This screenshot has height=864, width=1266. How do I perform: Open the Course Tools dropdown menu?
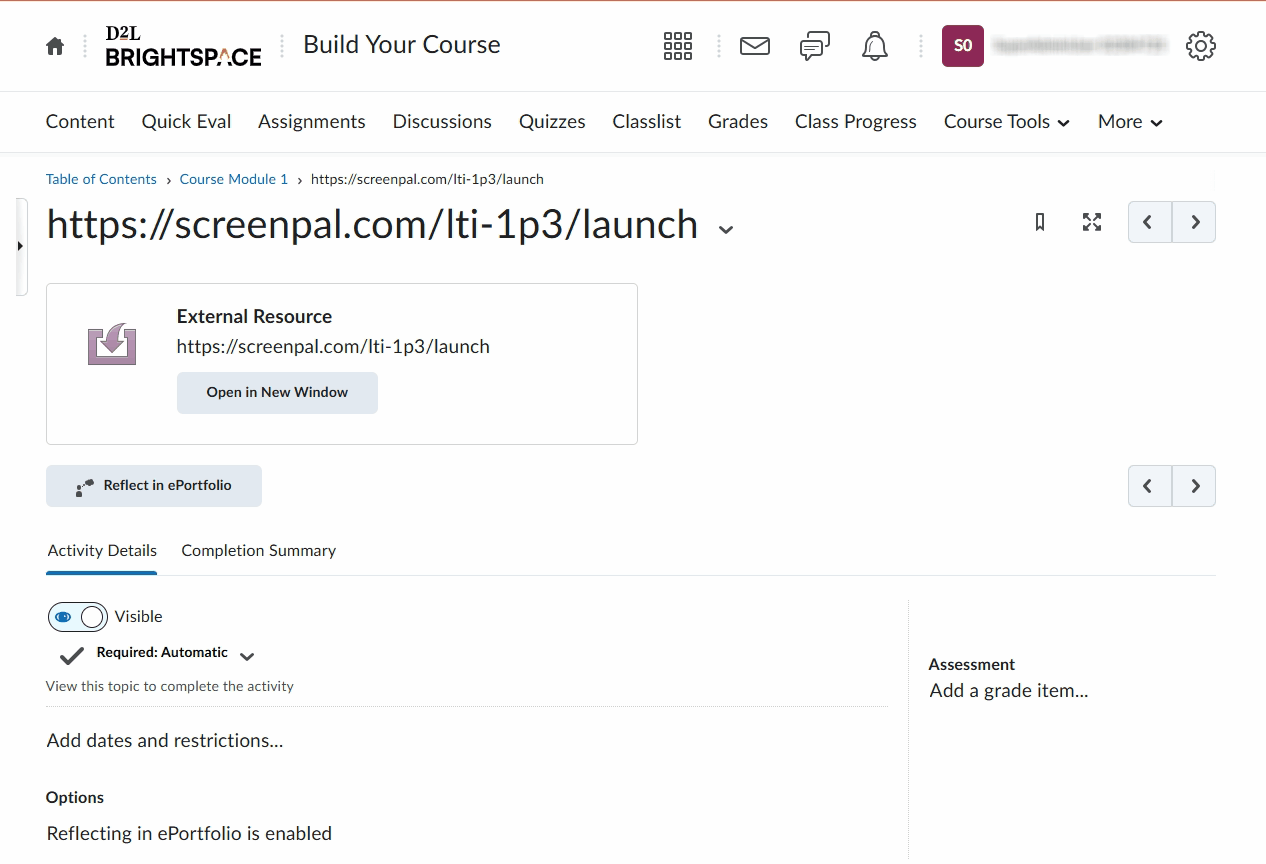(1006, 122)
